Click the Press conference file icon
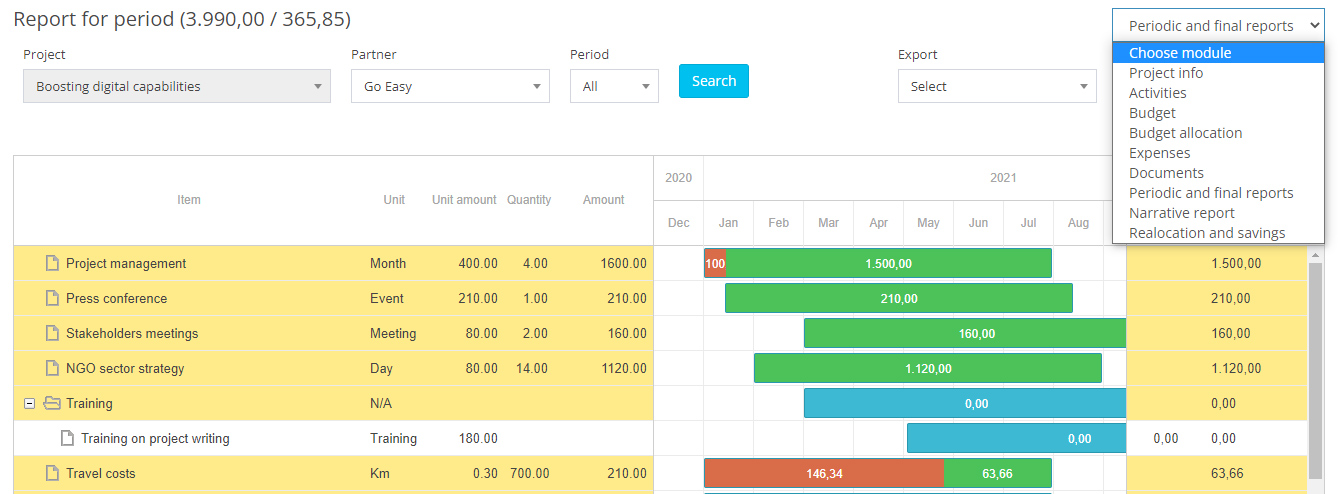This screenshot has height=494, width=1339. (x=52, y=299)
